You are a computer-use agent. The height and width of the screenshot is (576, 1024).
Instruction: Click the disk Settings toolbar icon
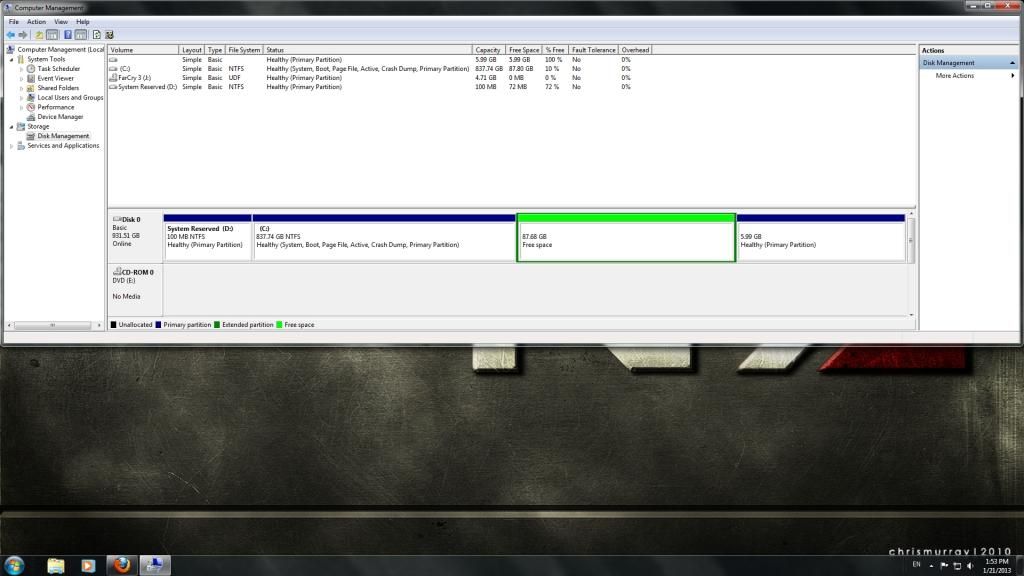(109, 35)
